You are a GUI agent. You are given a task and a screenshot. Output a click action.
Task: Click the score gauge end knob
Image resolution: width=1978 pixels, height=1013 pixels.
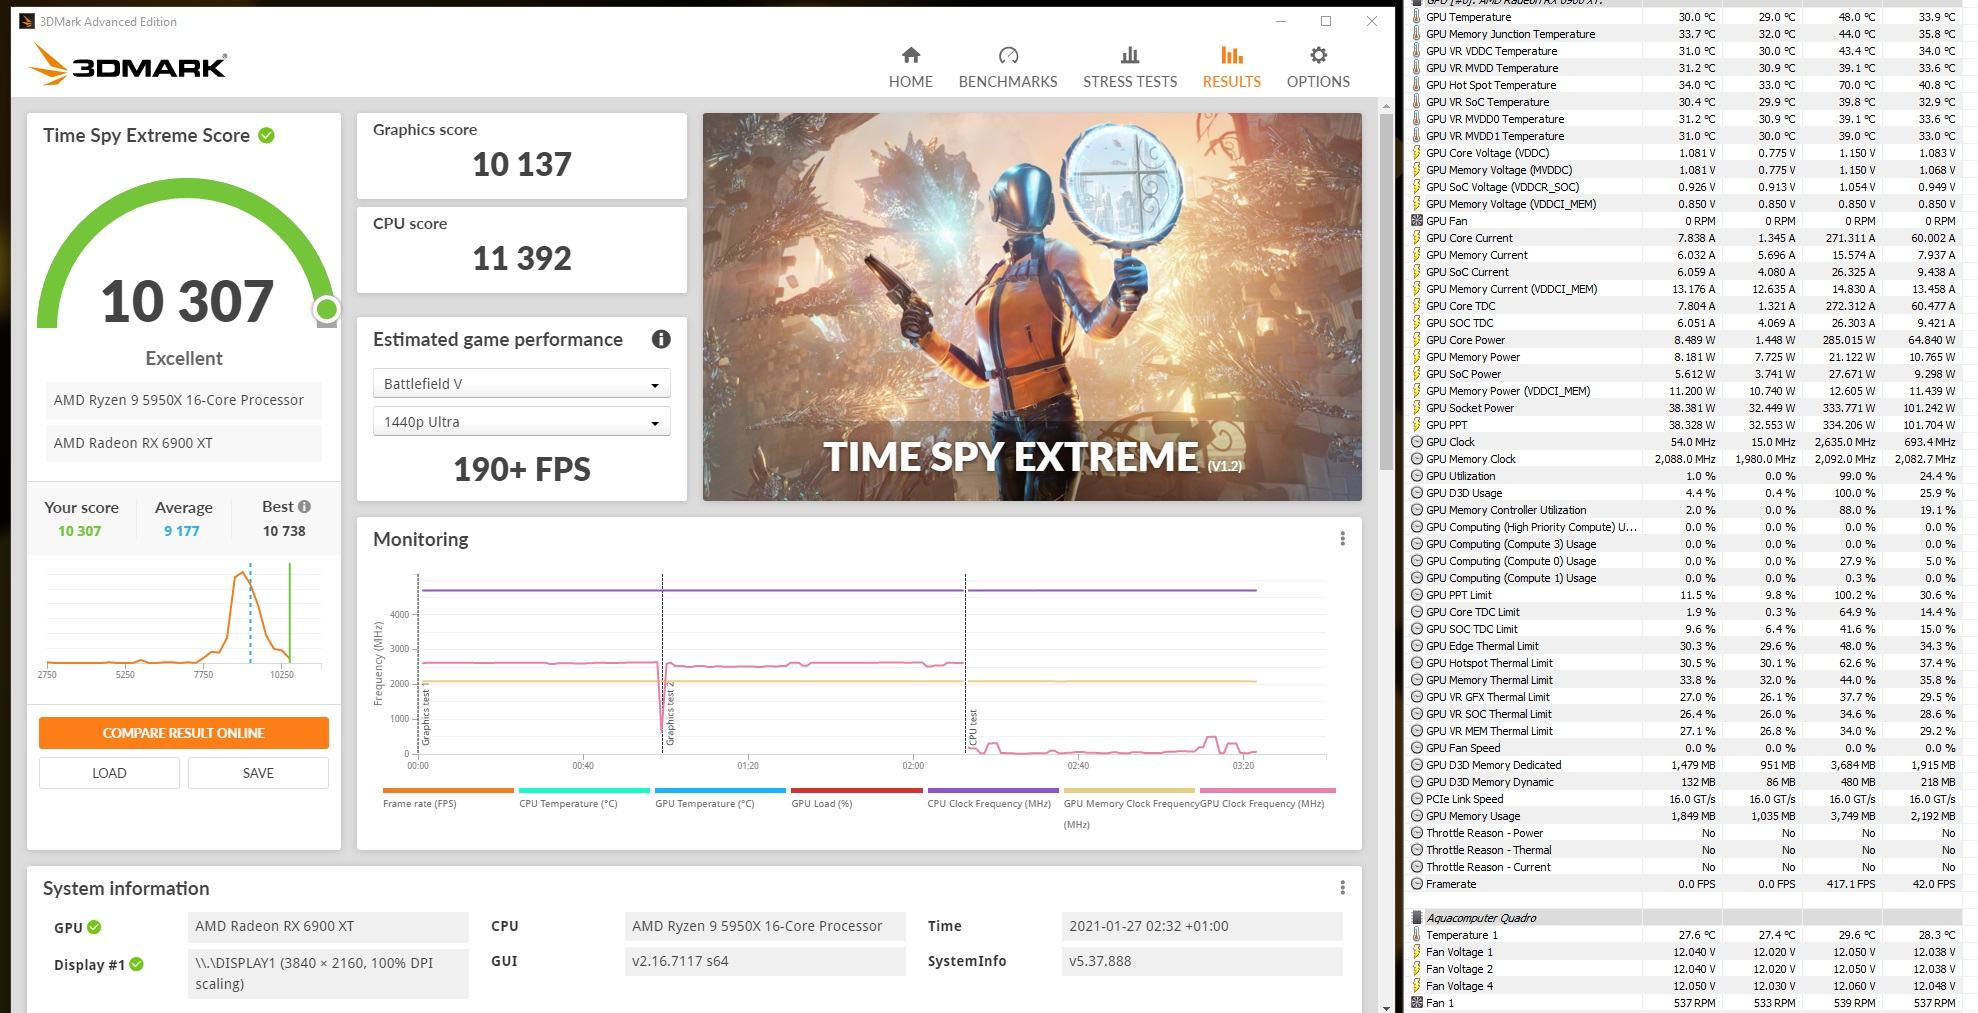coord(326,310)
